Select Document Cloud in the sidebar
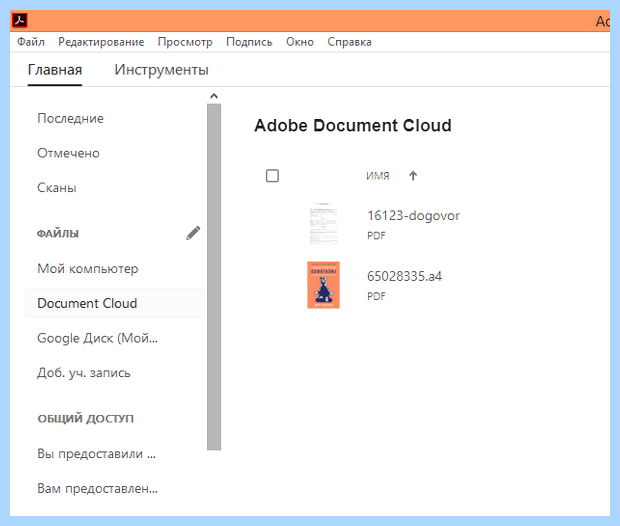 coord(115,303)
